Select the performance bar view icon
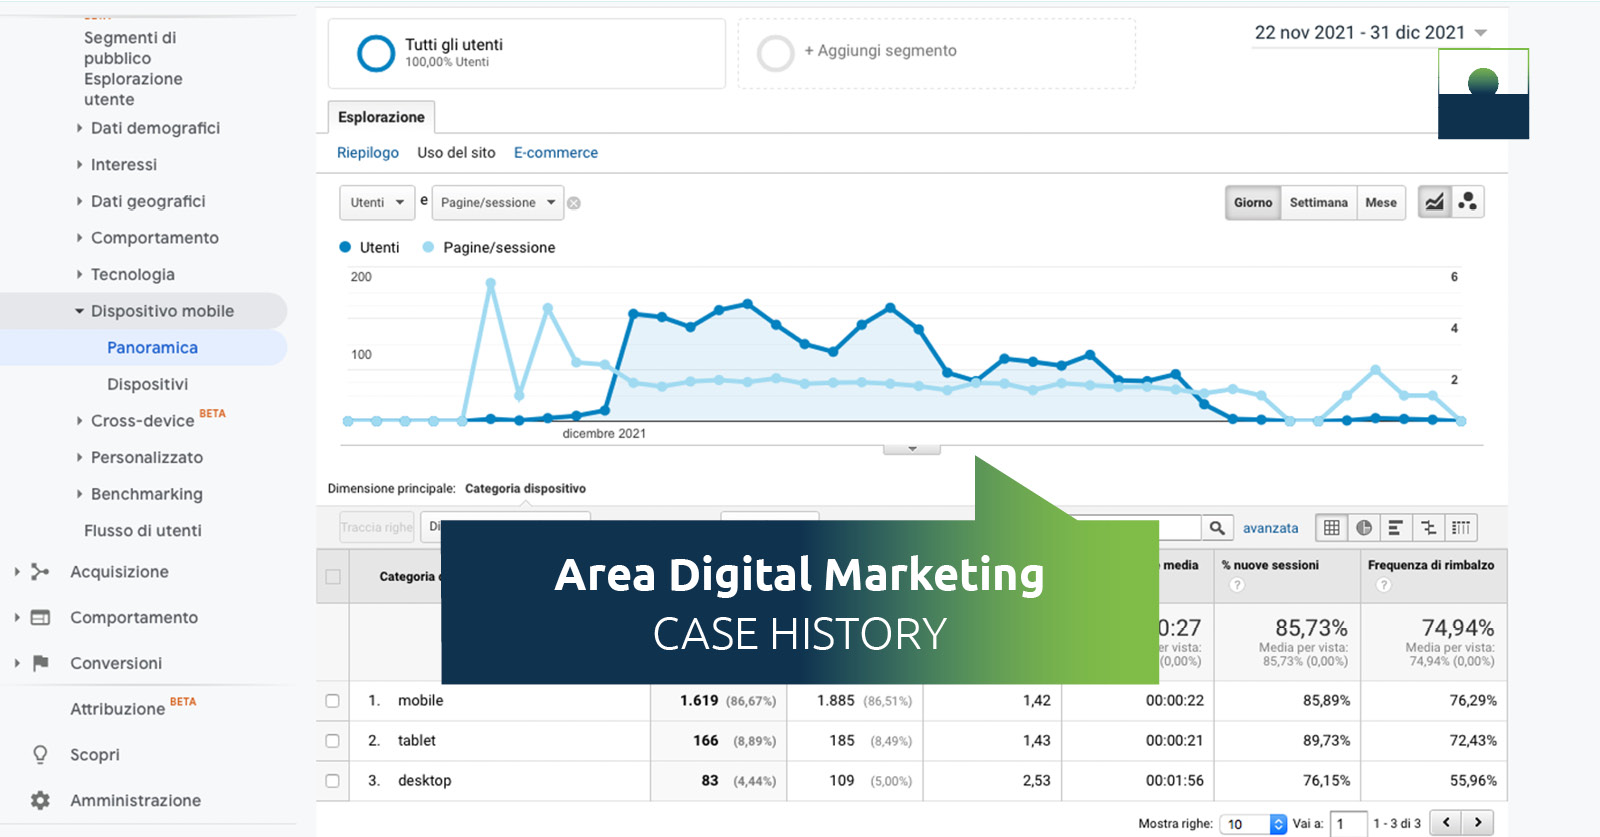The width and height of the screenshot is (1600, 837). (x=1396, y=528)
